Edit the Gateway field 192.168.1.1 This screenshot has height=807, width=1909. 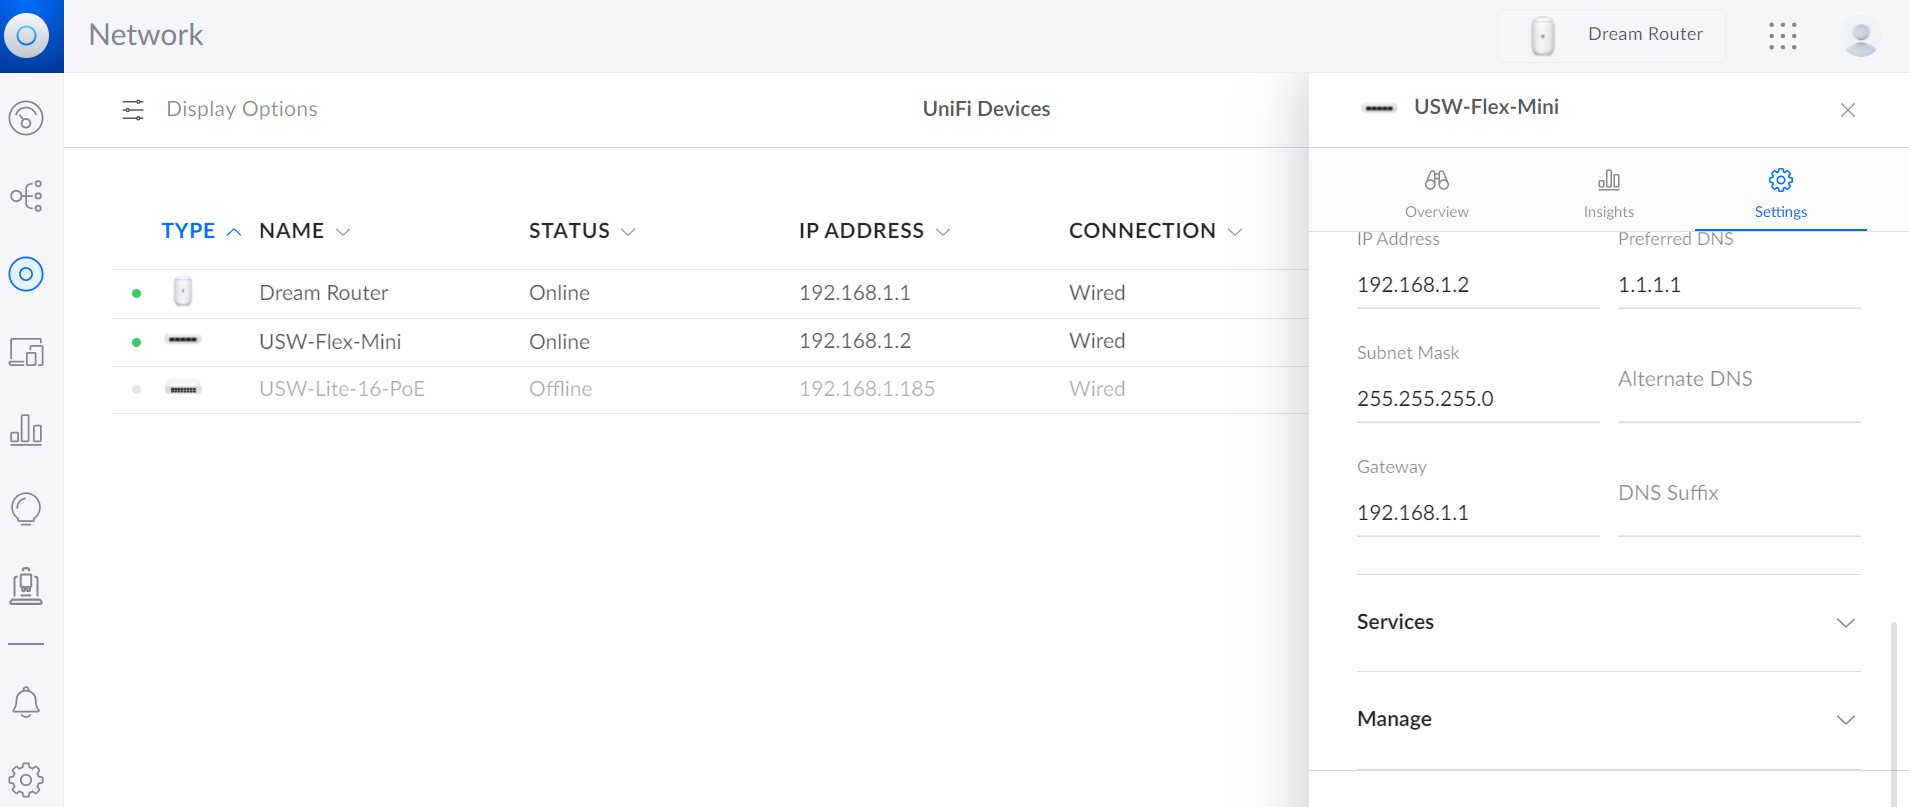[1478, 513]
